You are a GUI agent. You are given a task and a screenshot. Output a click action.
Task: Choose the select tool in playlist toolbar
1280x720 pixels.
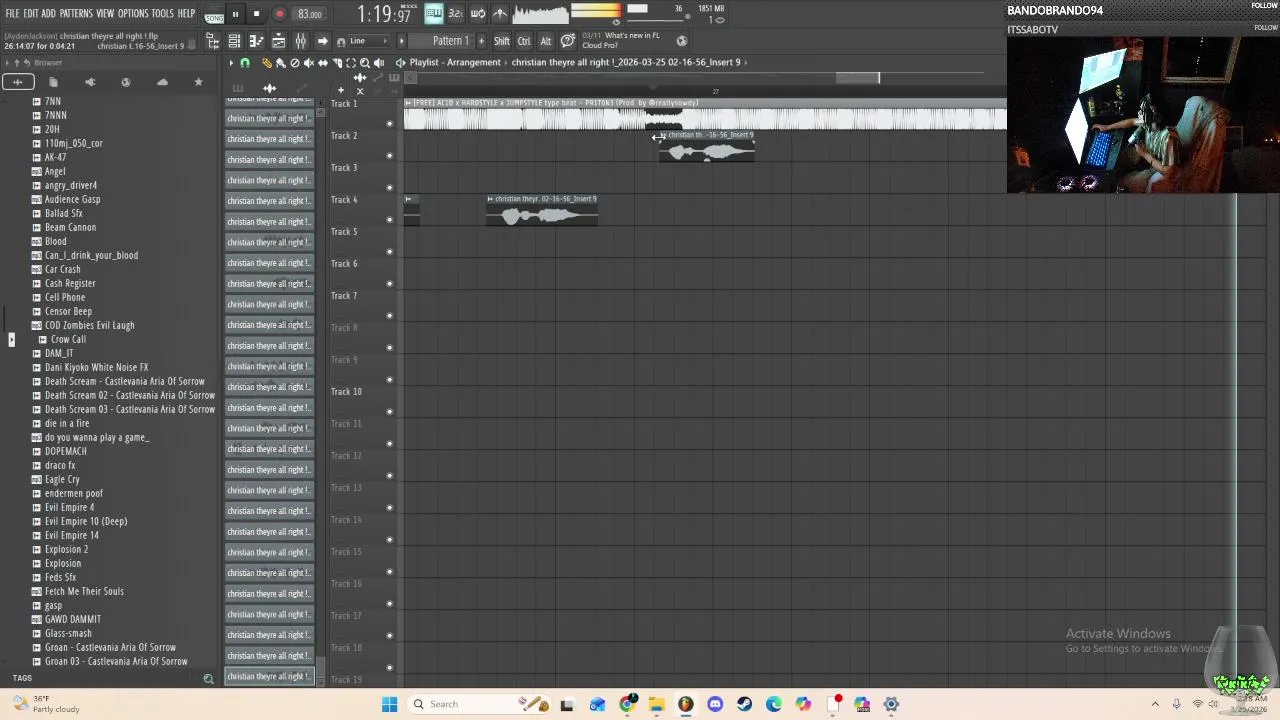pos(351,62)
